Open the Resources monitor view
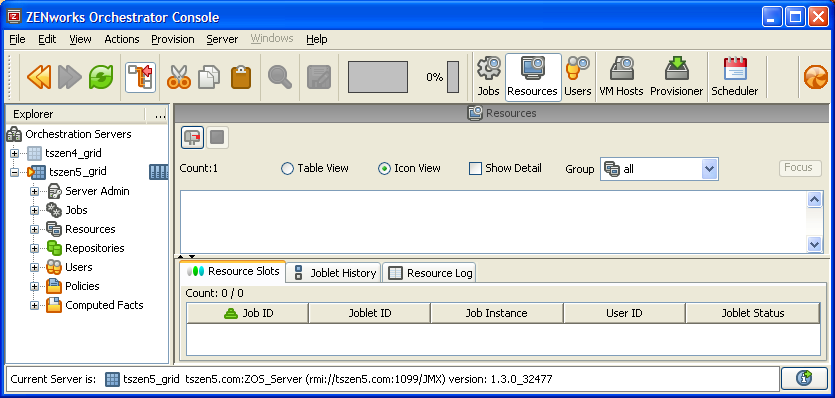This screenshot has width=835, height=398. tap(533, 77)
